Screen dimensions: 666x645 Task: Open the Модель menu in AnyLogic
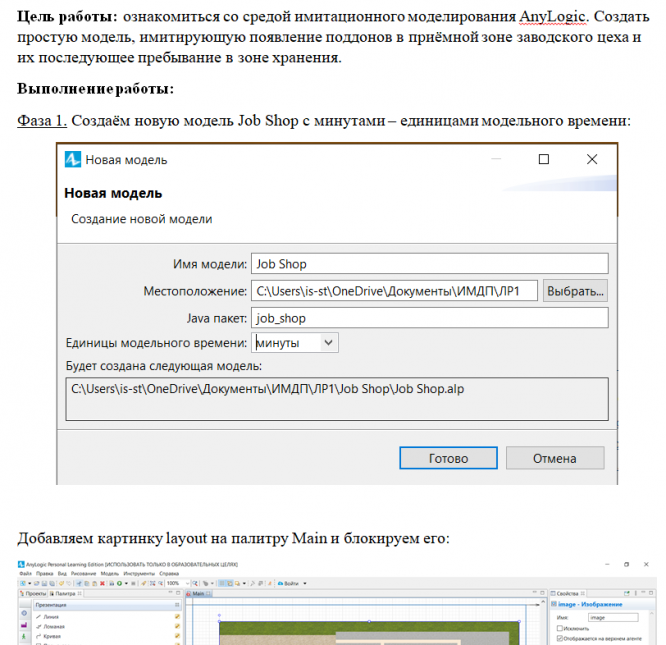coord(110,573)
